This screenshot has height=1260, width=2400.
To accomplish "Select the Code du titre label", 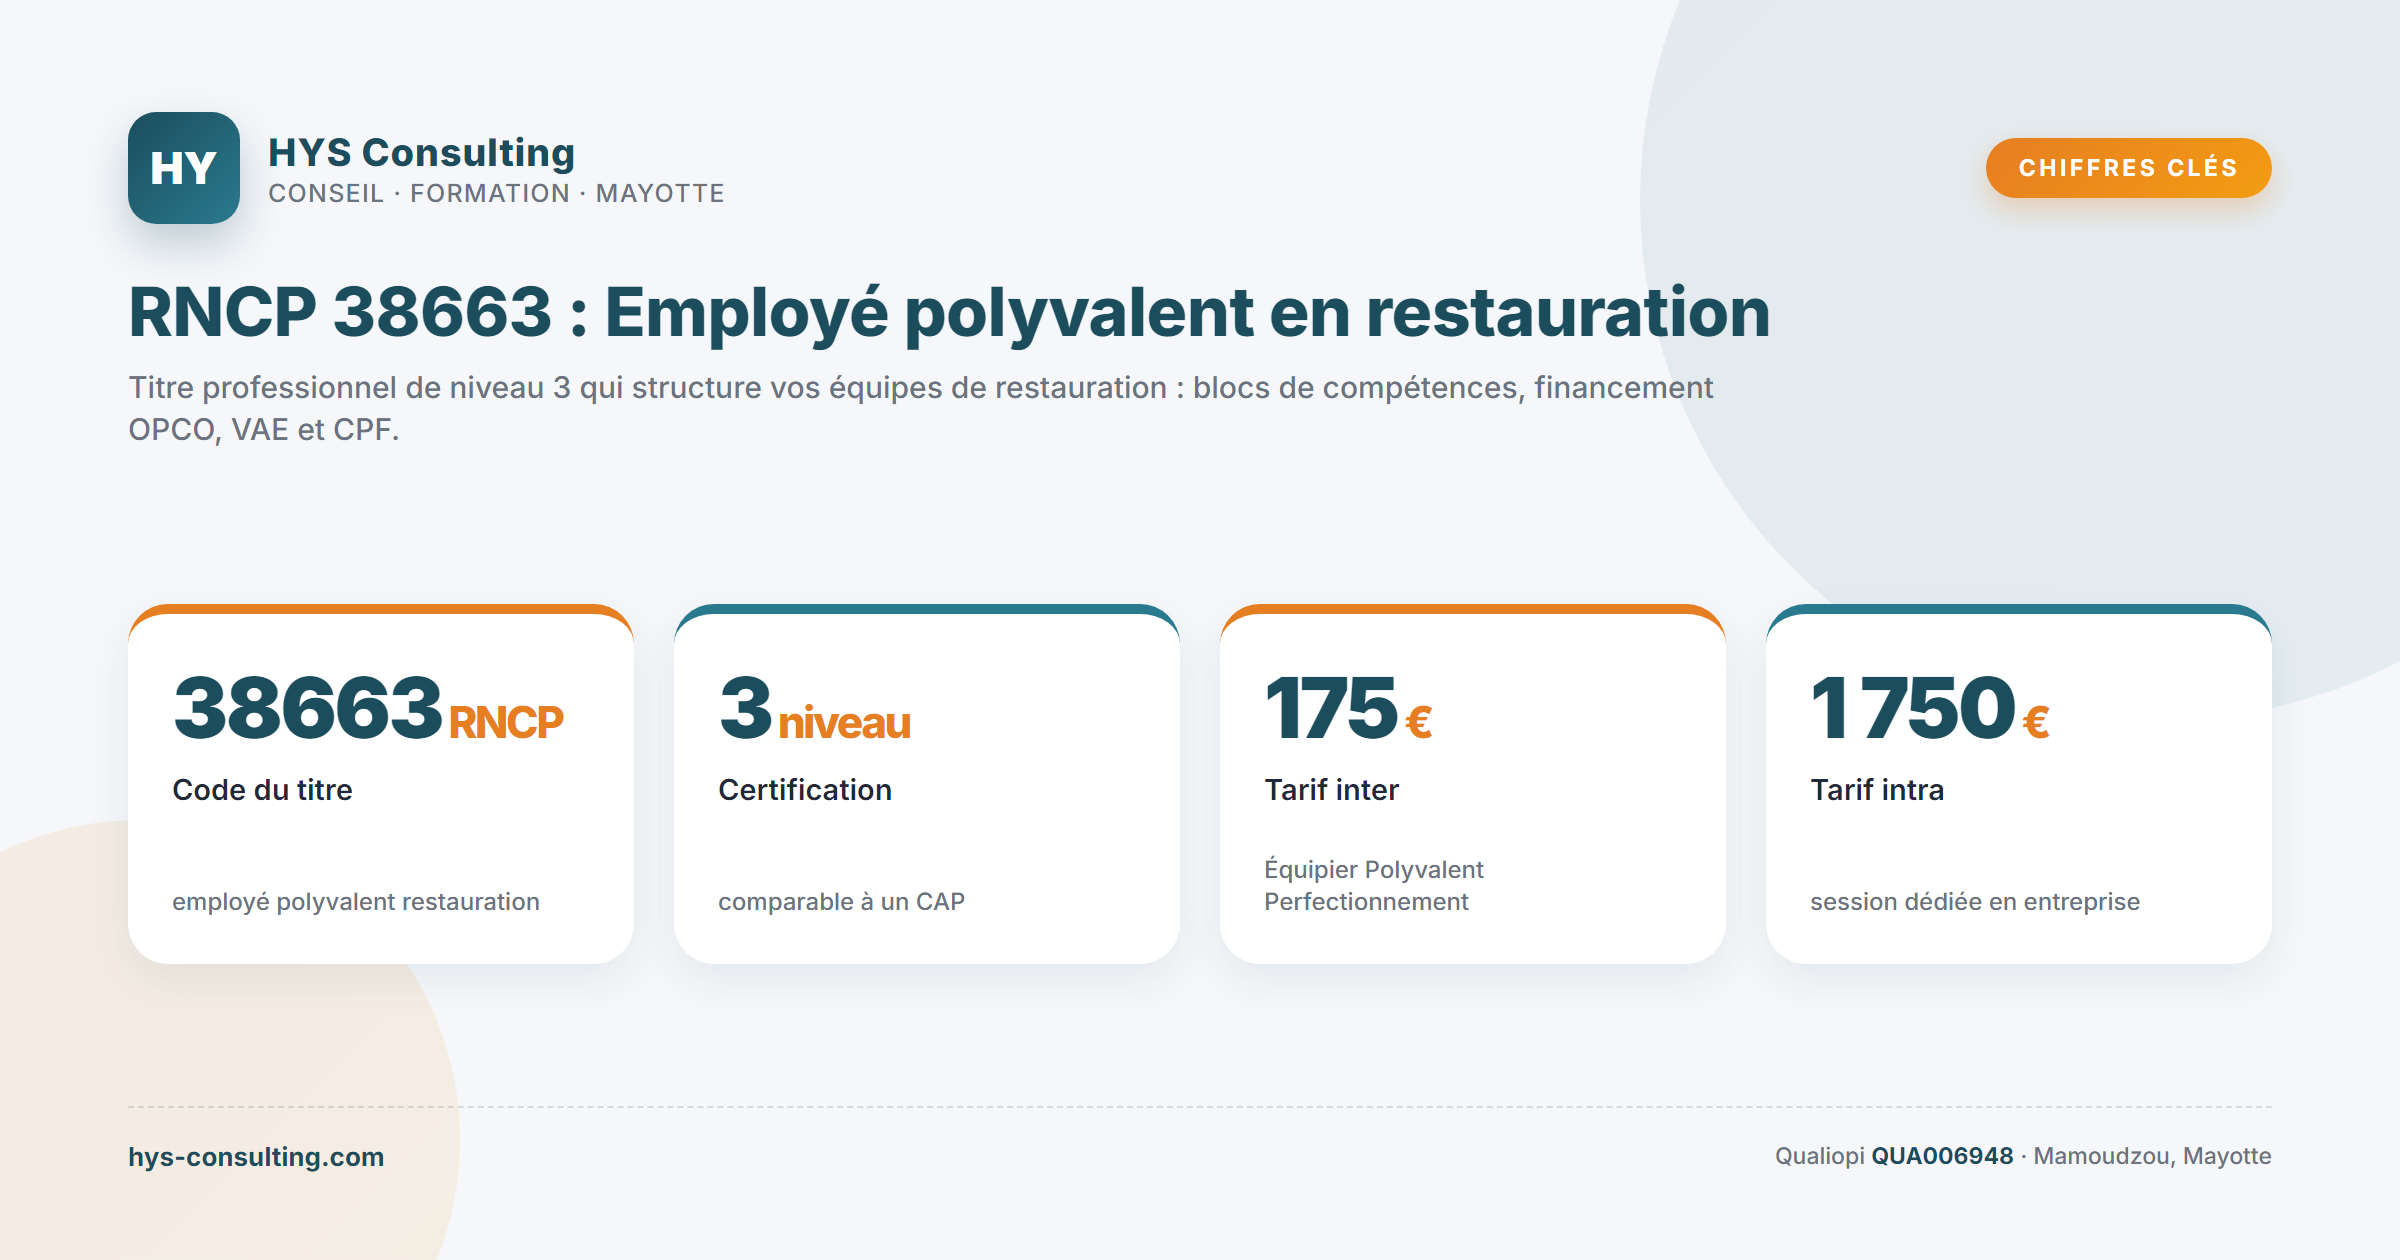I will click(262, 790).
